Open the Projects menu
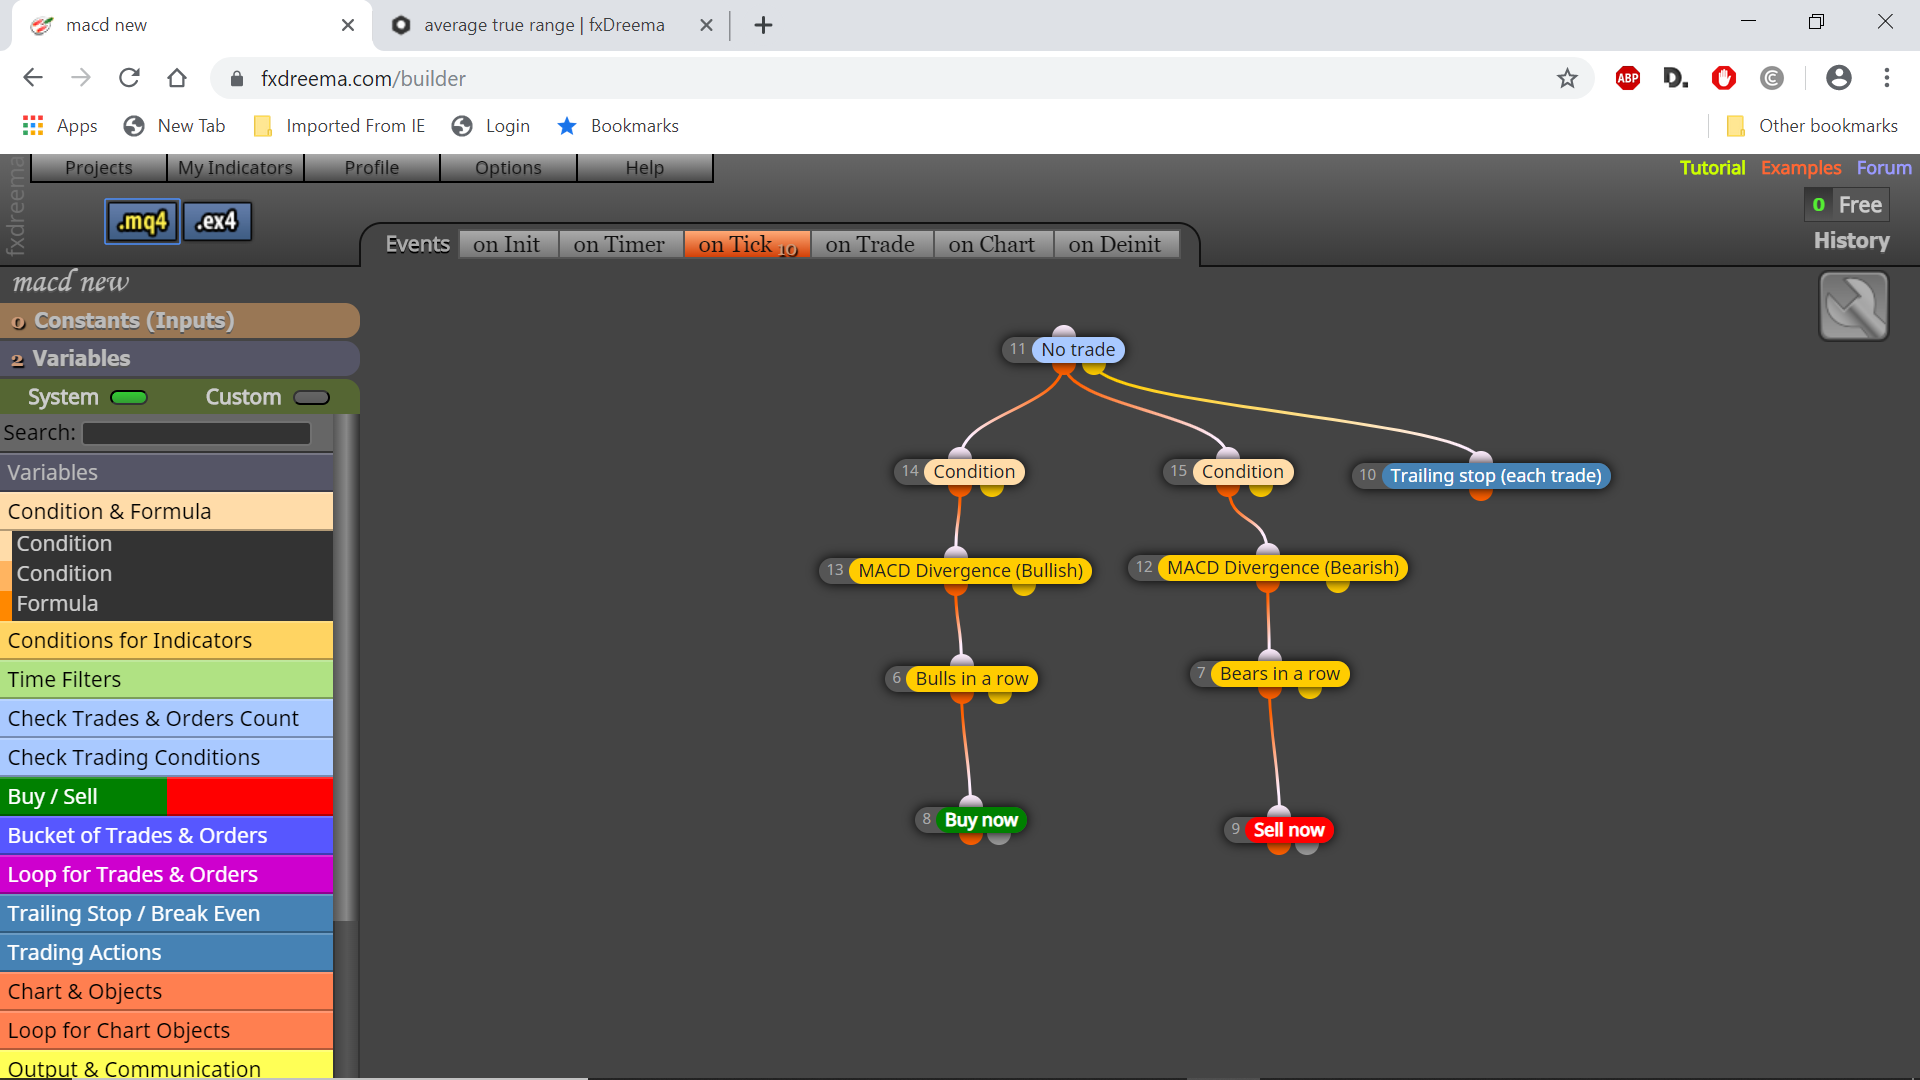This screenshot has height=1080, width=1920. pos(98,167)
